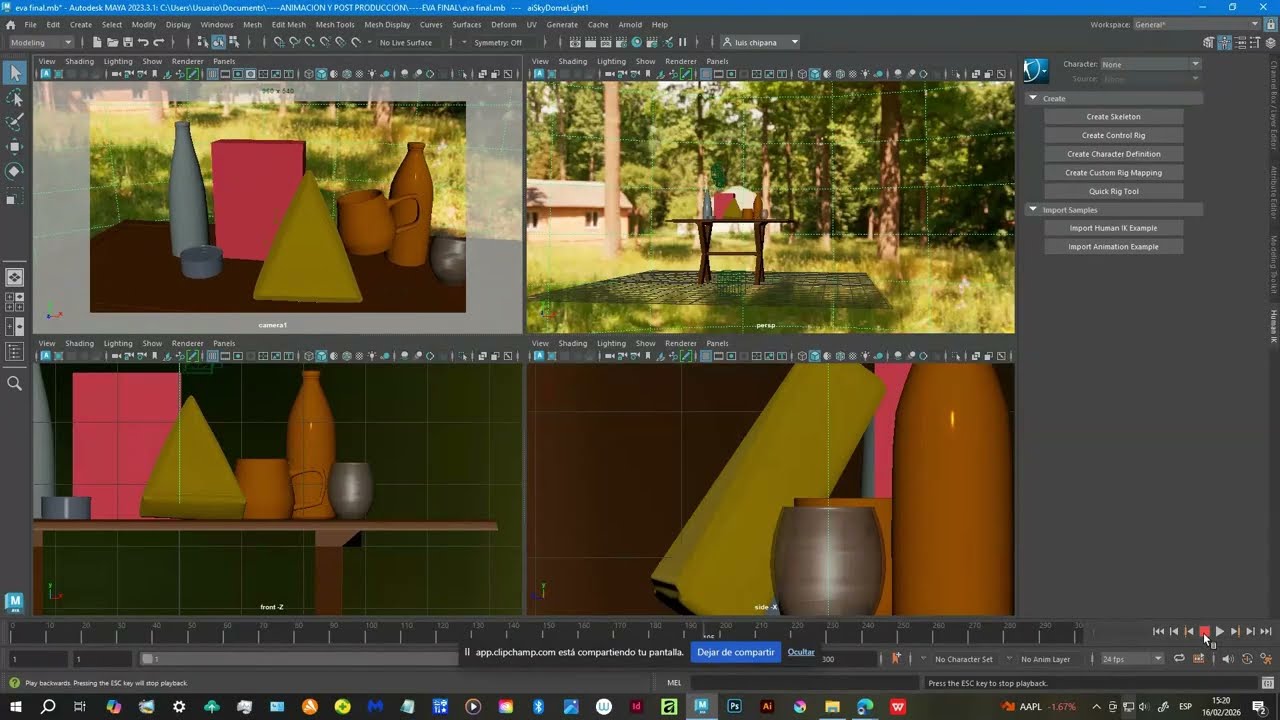Open the Character None dropdown
Viewport: 1280px width, 720px height.
click(1150, 64)
